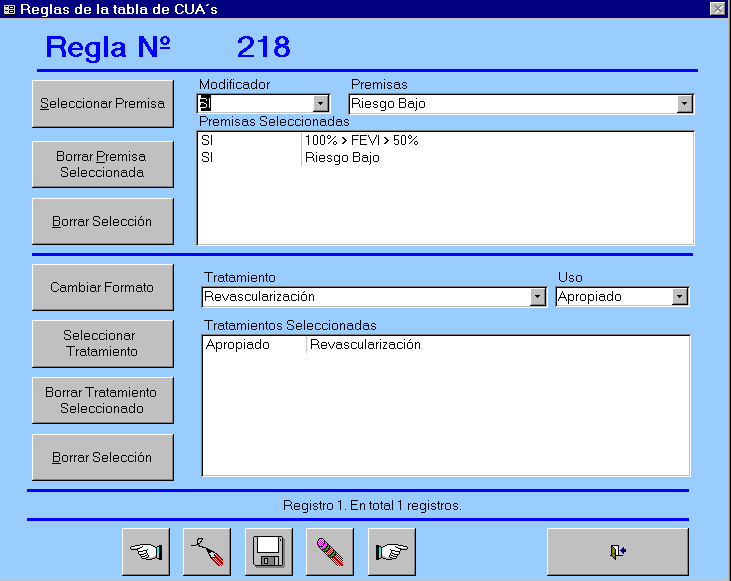Expand the Premisas dropdown list
The height and width of the screenshot is (581, 731).
pos(684,103)
